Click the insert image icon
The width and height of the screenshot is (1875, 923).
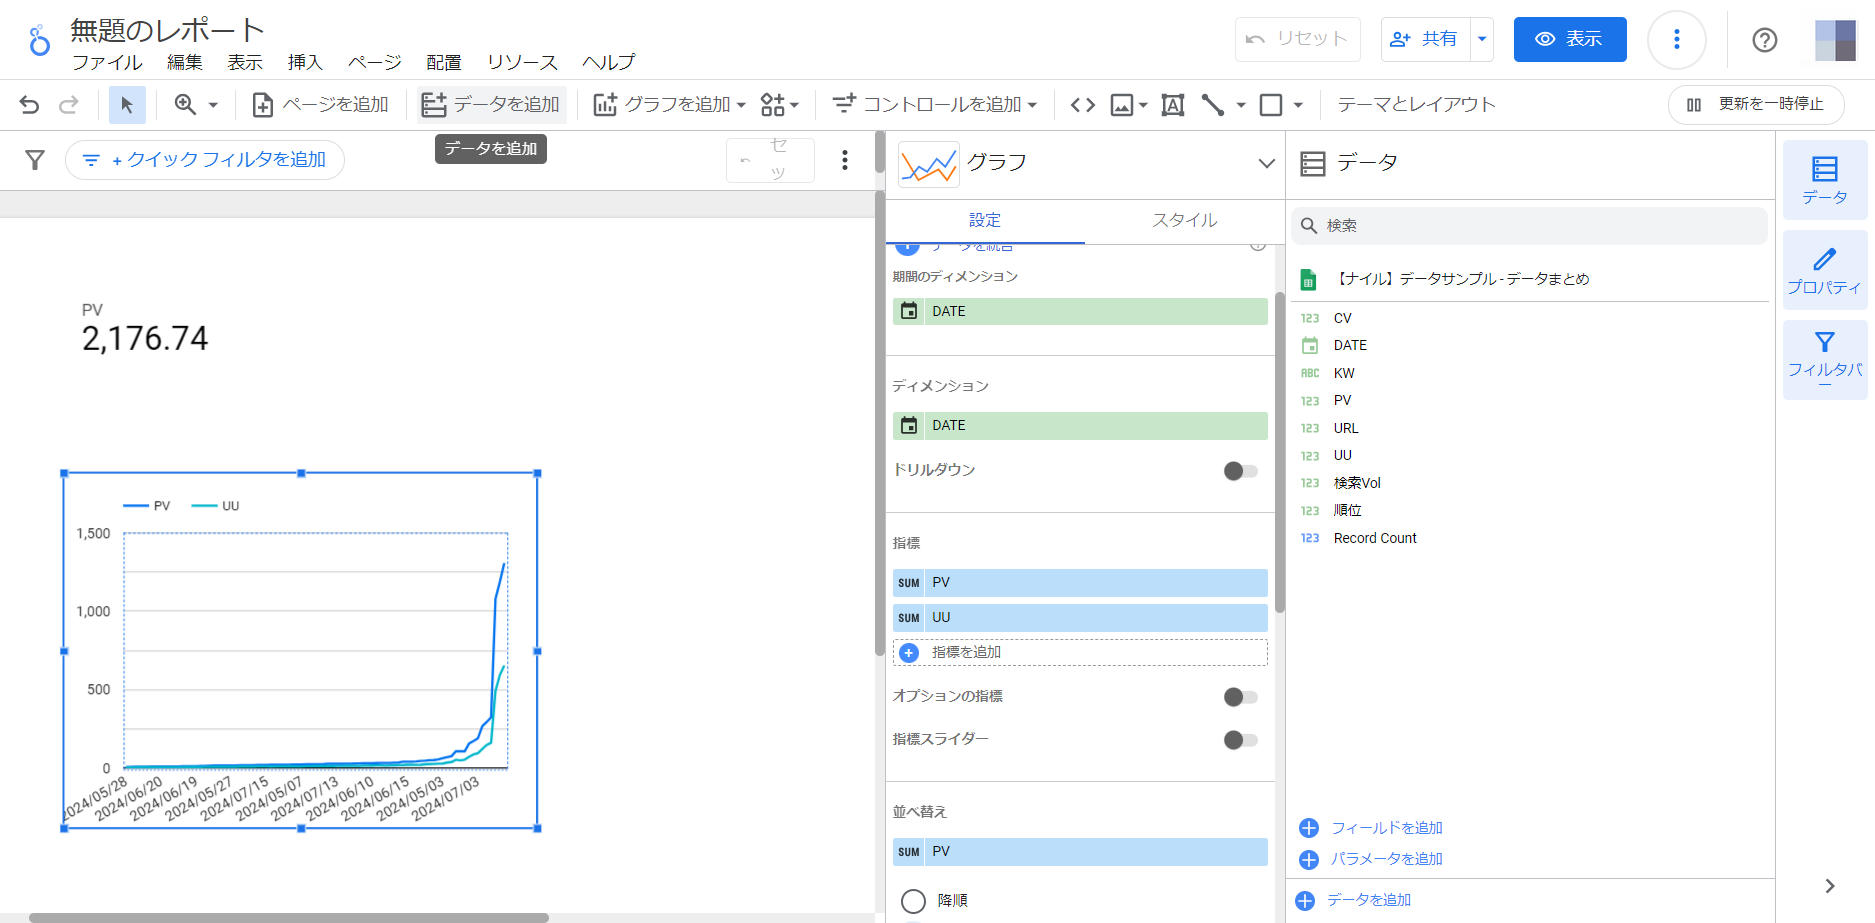1122,104
